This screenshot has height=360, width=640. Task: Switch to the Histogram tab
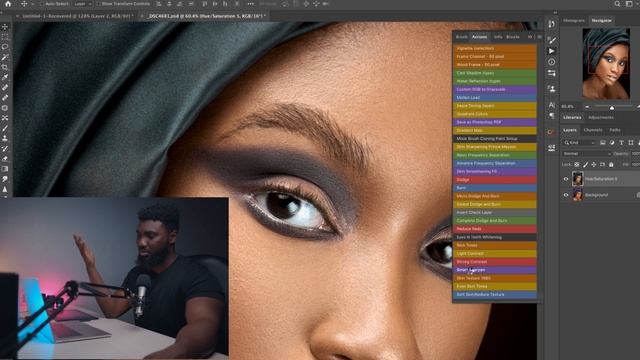pos(574,20)
